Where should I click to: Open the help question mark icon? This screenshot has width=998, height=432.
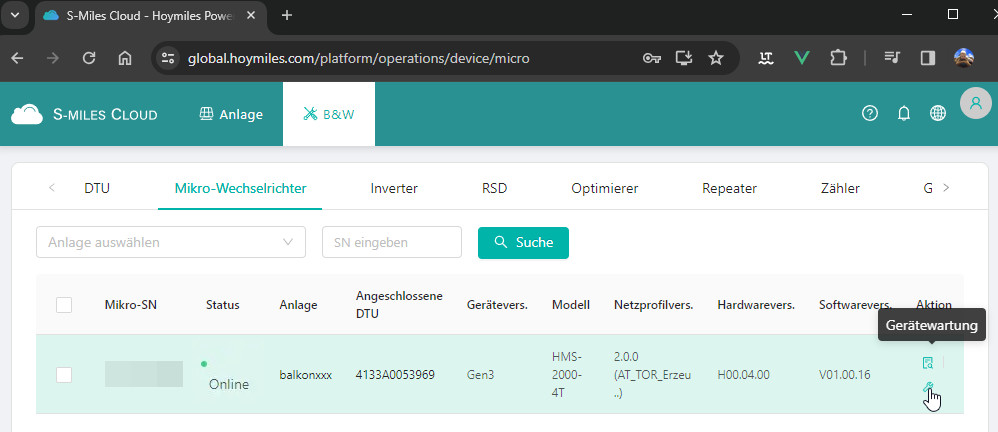coord(870,114)
